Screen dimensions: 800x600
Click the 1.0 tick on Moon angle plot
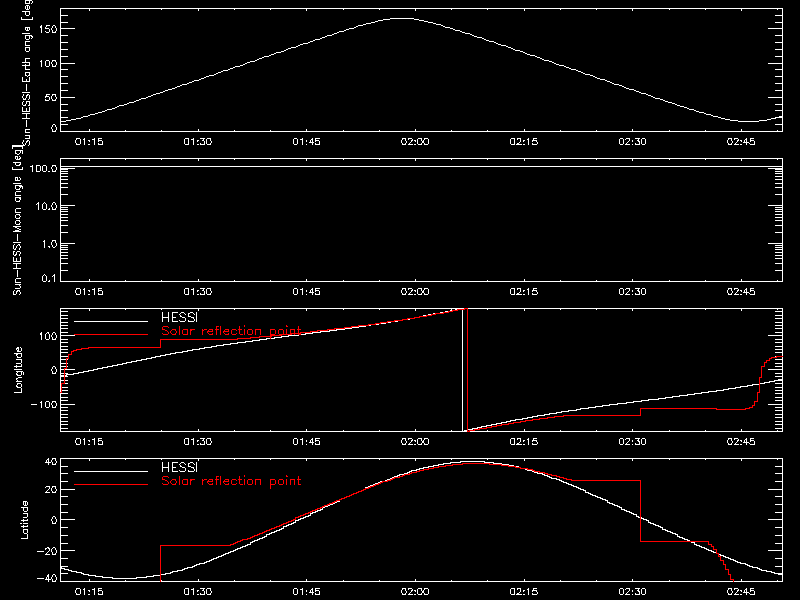pos(49,244)
